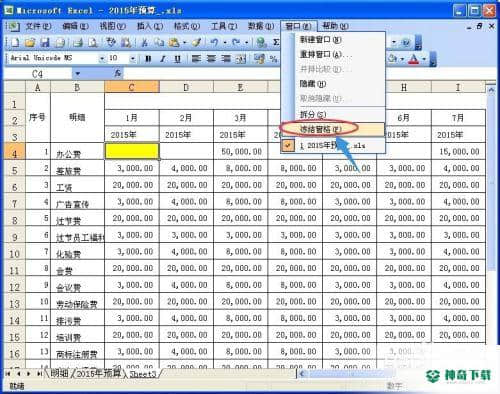Toggle Underline formatting button

[x=178, y=59]
